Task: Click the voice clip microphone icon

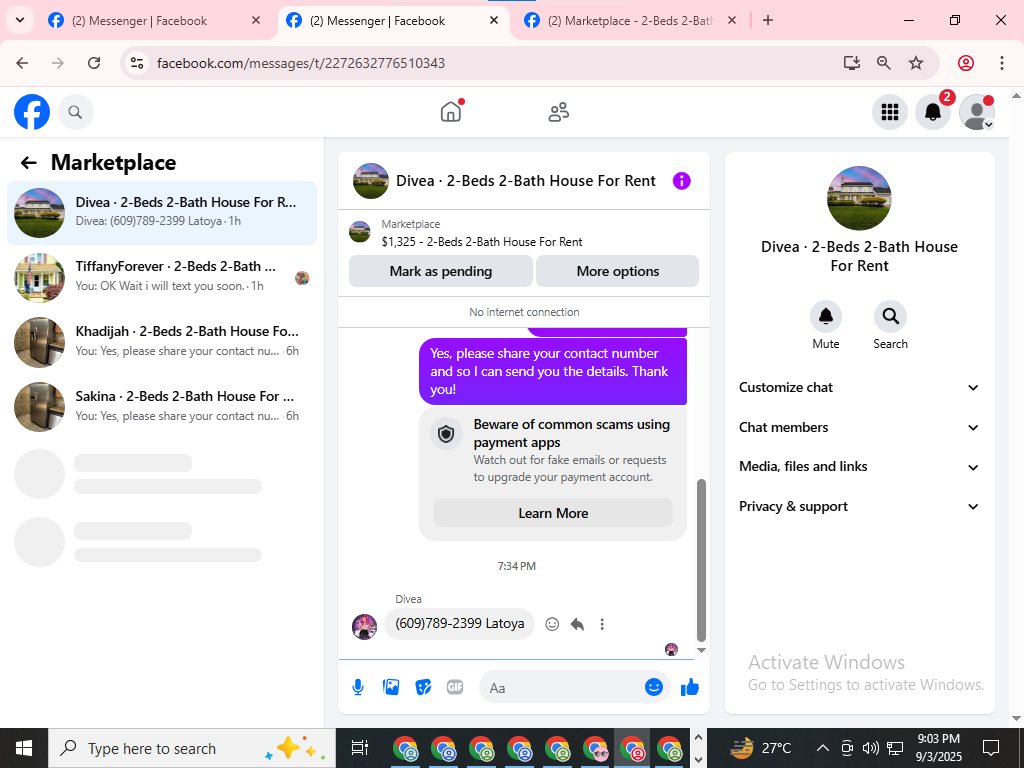Action: pyautogui.click(x=358, y=687)
